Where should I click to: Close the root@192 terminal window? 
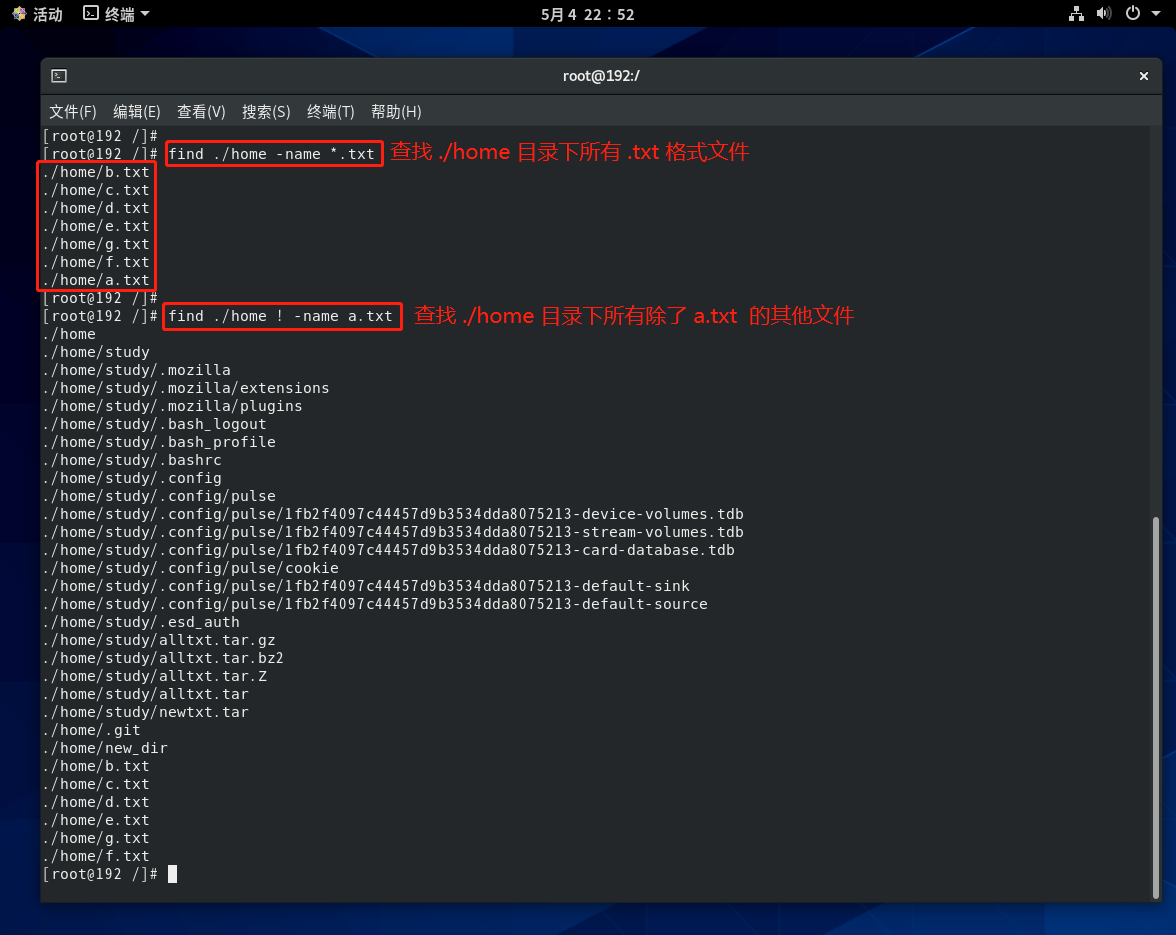coord(1144,76)
